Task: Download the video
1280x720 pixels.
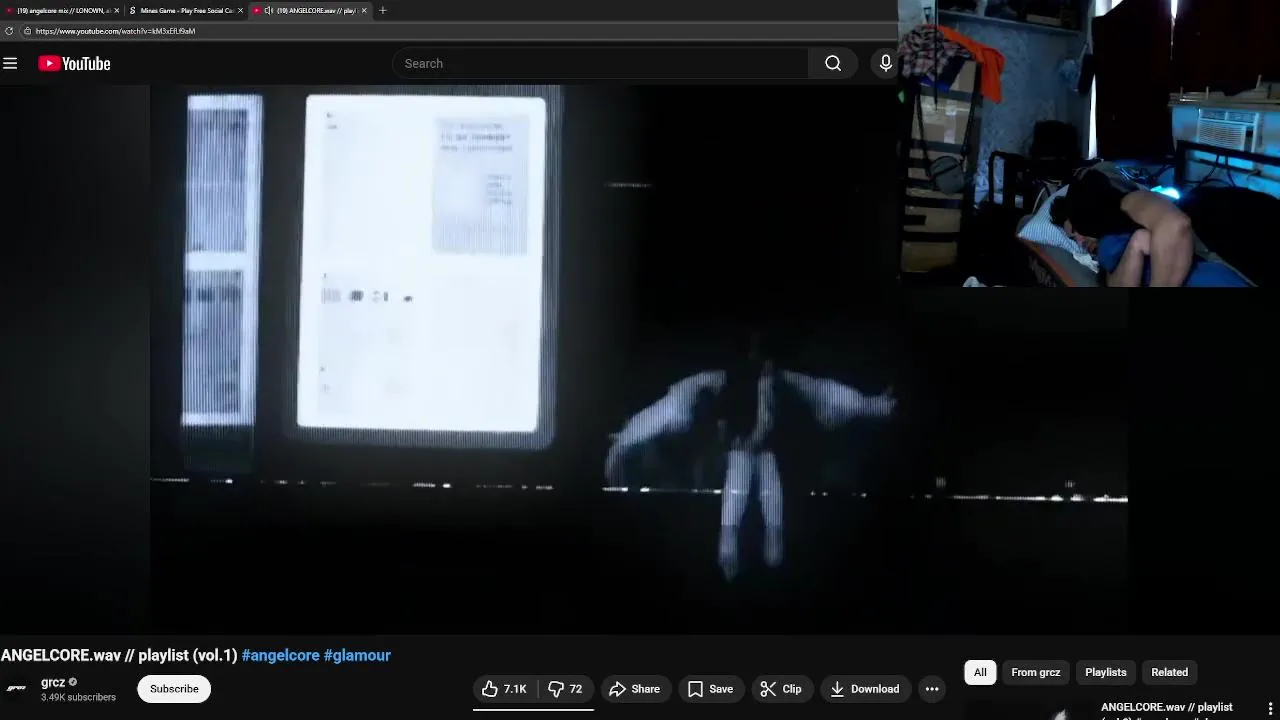Action: pos(865,689)
